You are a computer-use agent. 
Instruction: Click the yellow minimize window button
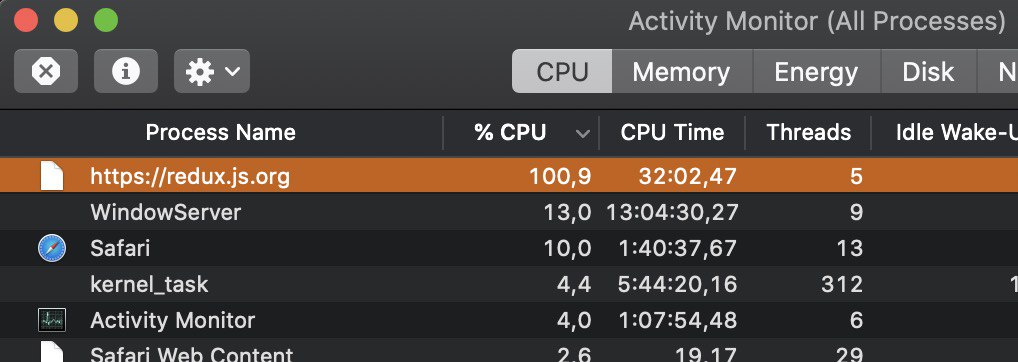[66, 21]
